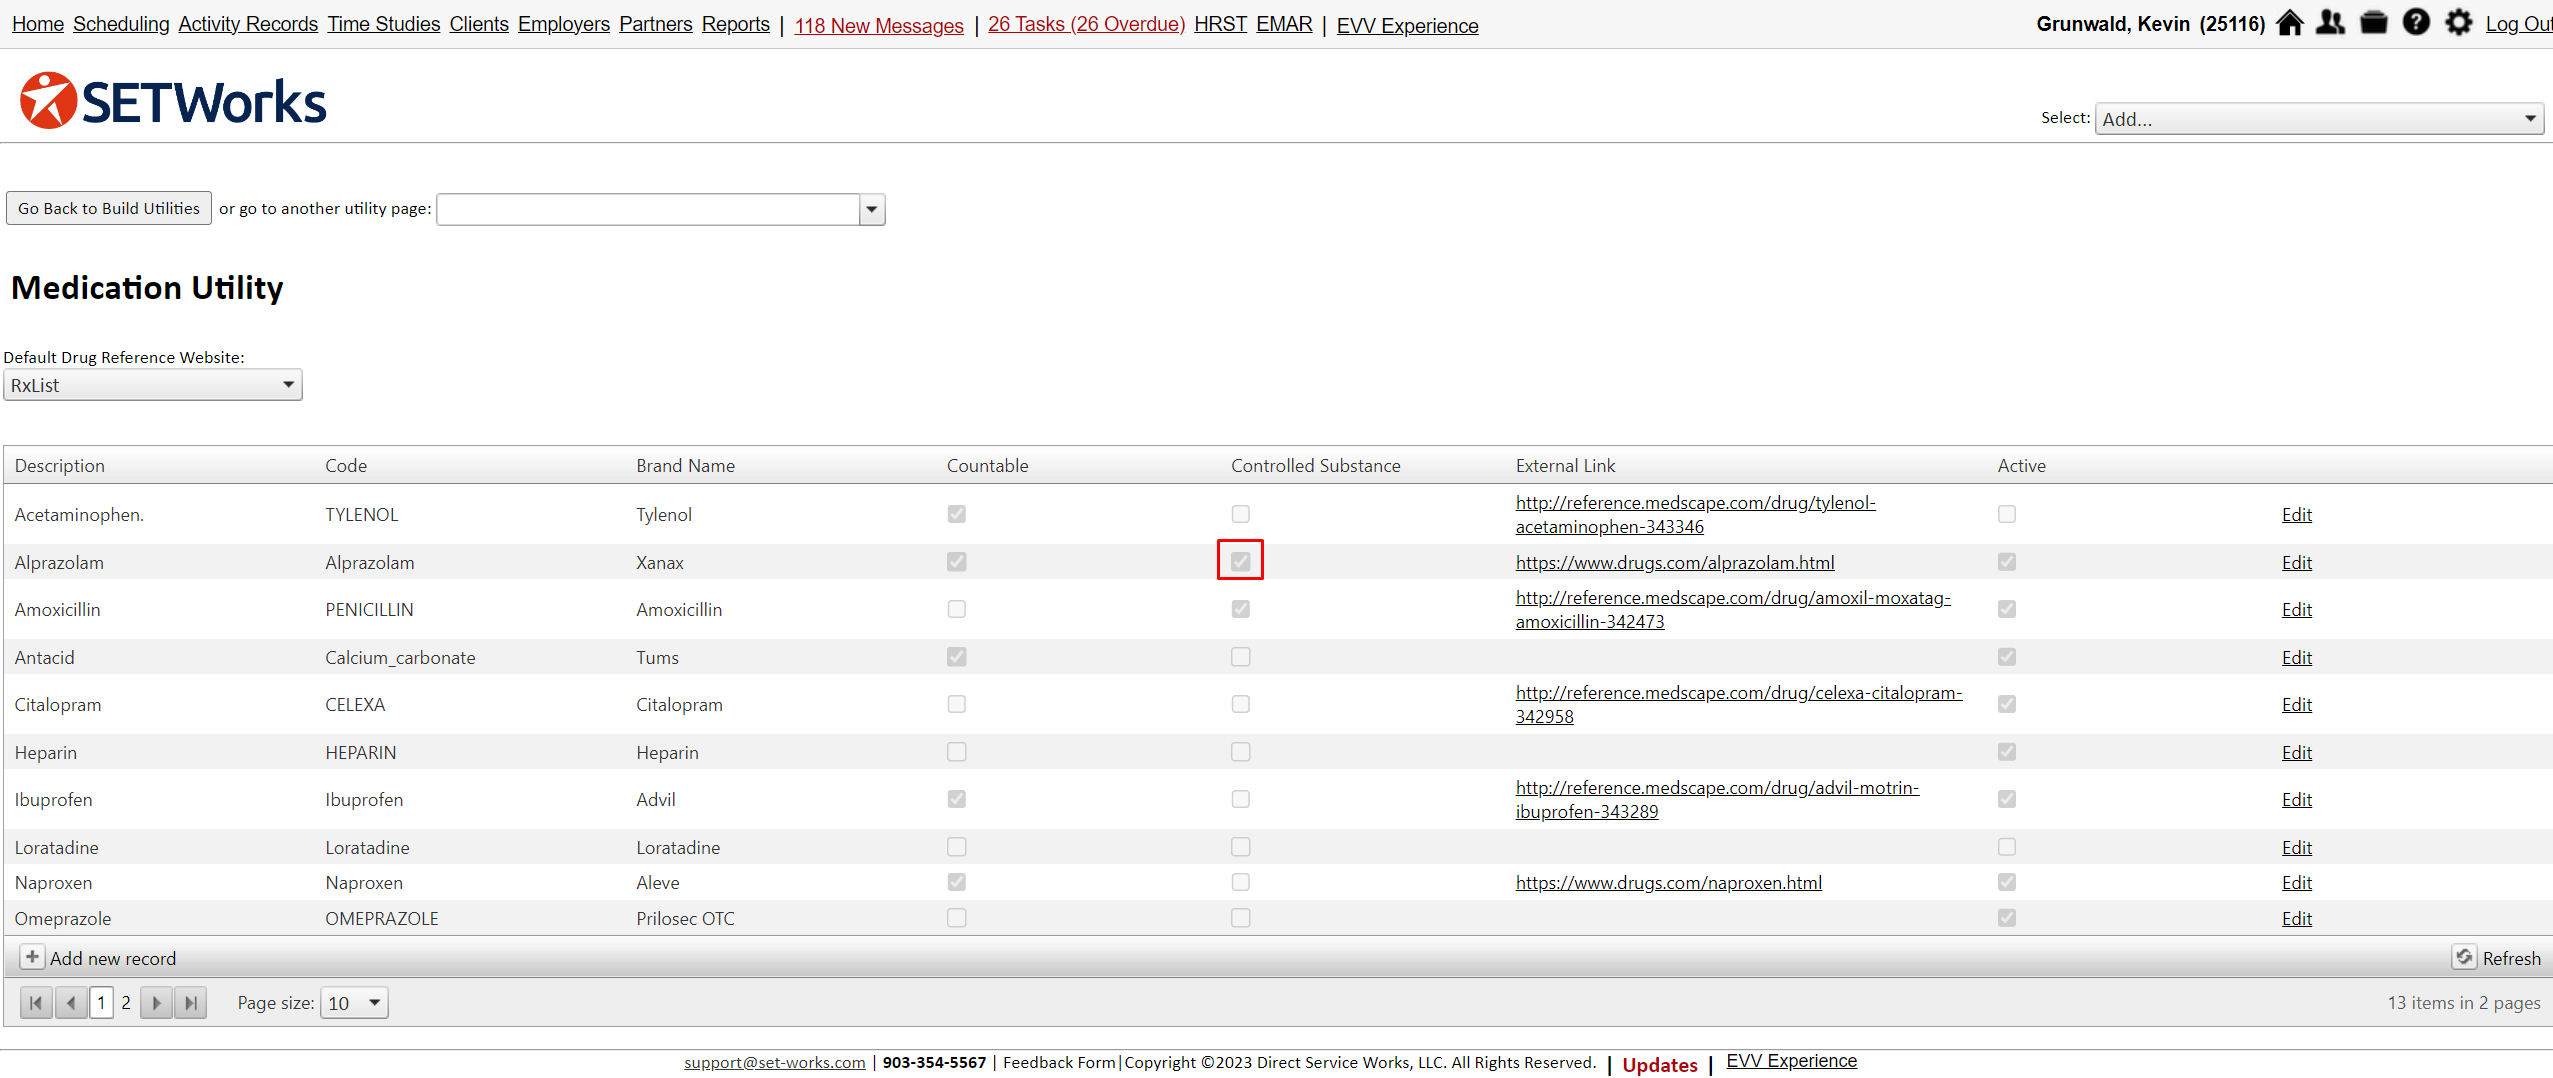
Task: Open the Partners menu
Action: click(656, 24)
